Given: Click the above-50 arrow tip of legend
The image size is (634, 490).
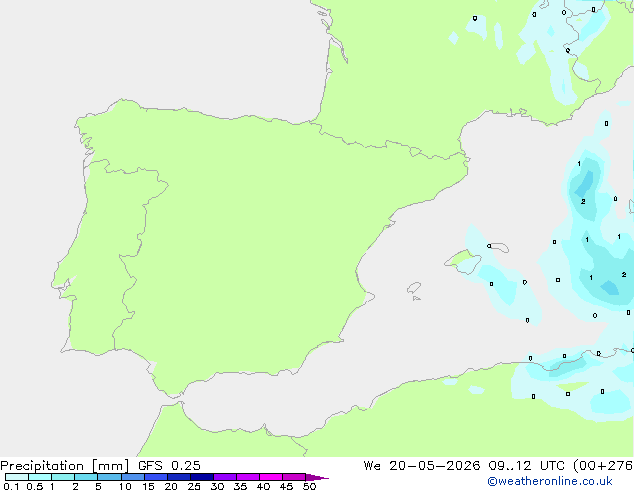Looking at the screenshot, I should coord(317,477).
